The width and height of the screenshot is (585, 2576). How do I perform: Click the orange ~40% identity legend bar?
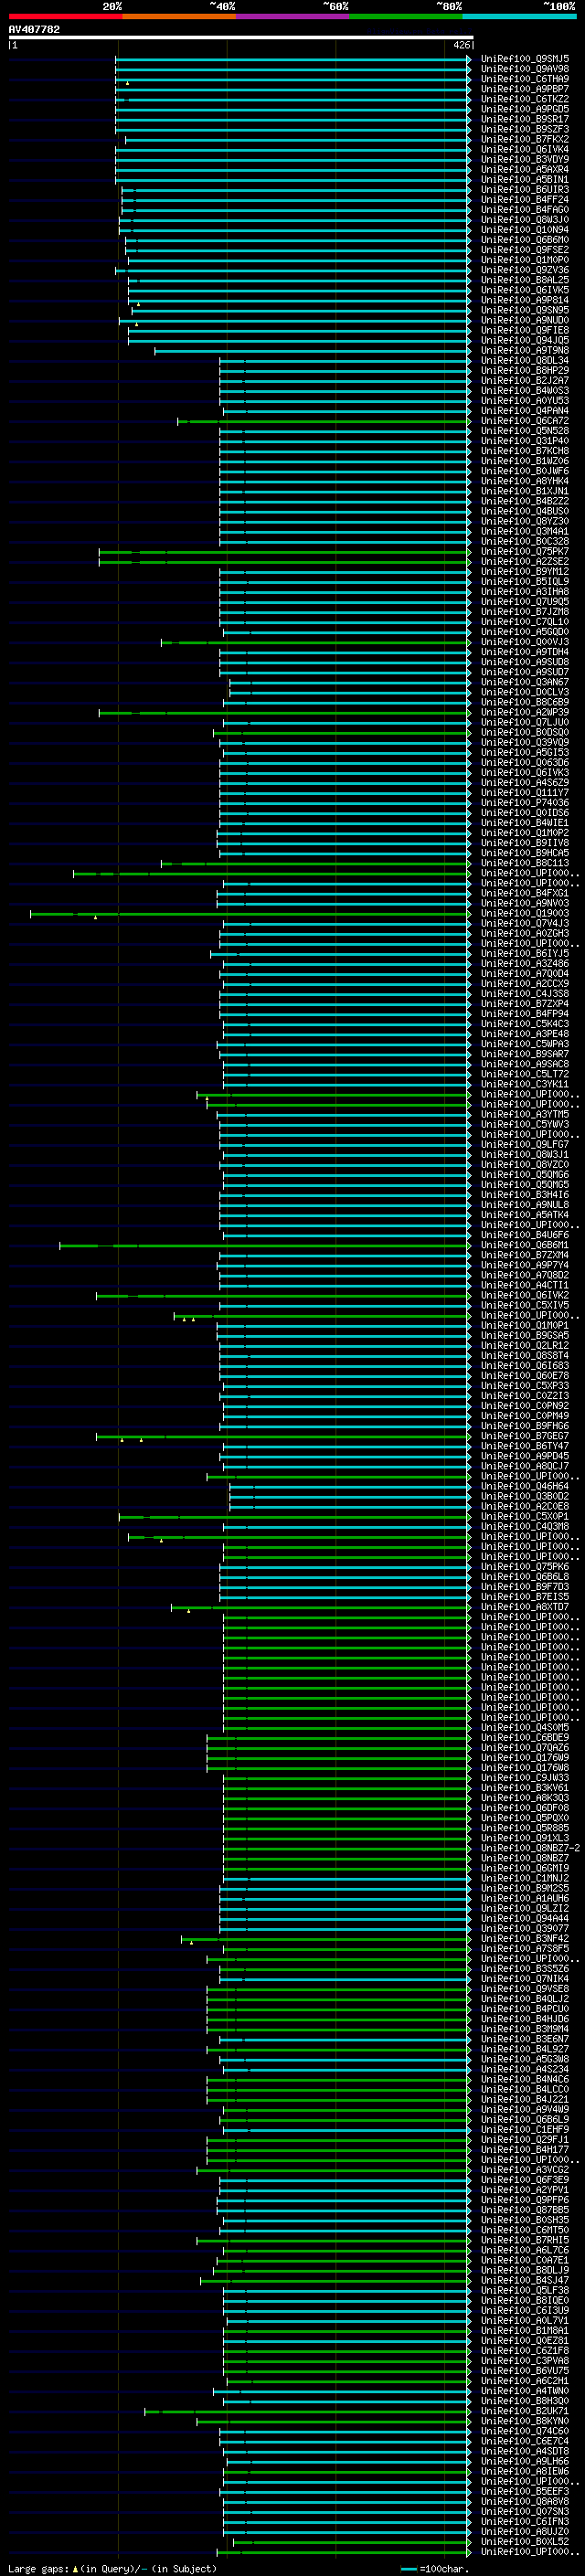coord(179,16)
